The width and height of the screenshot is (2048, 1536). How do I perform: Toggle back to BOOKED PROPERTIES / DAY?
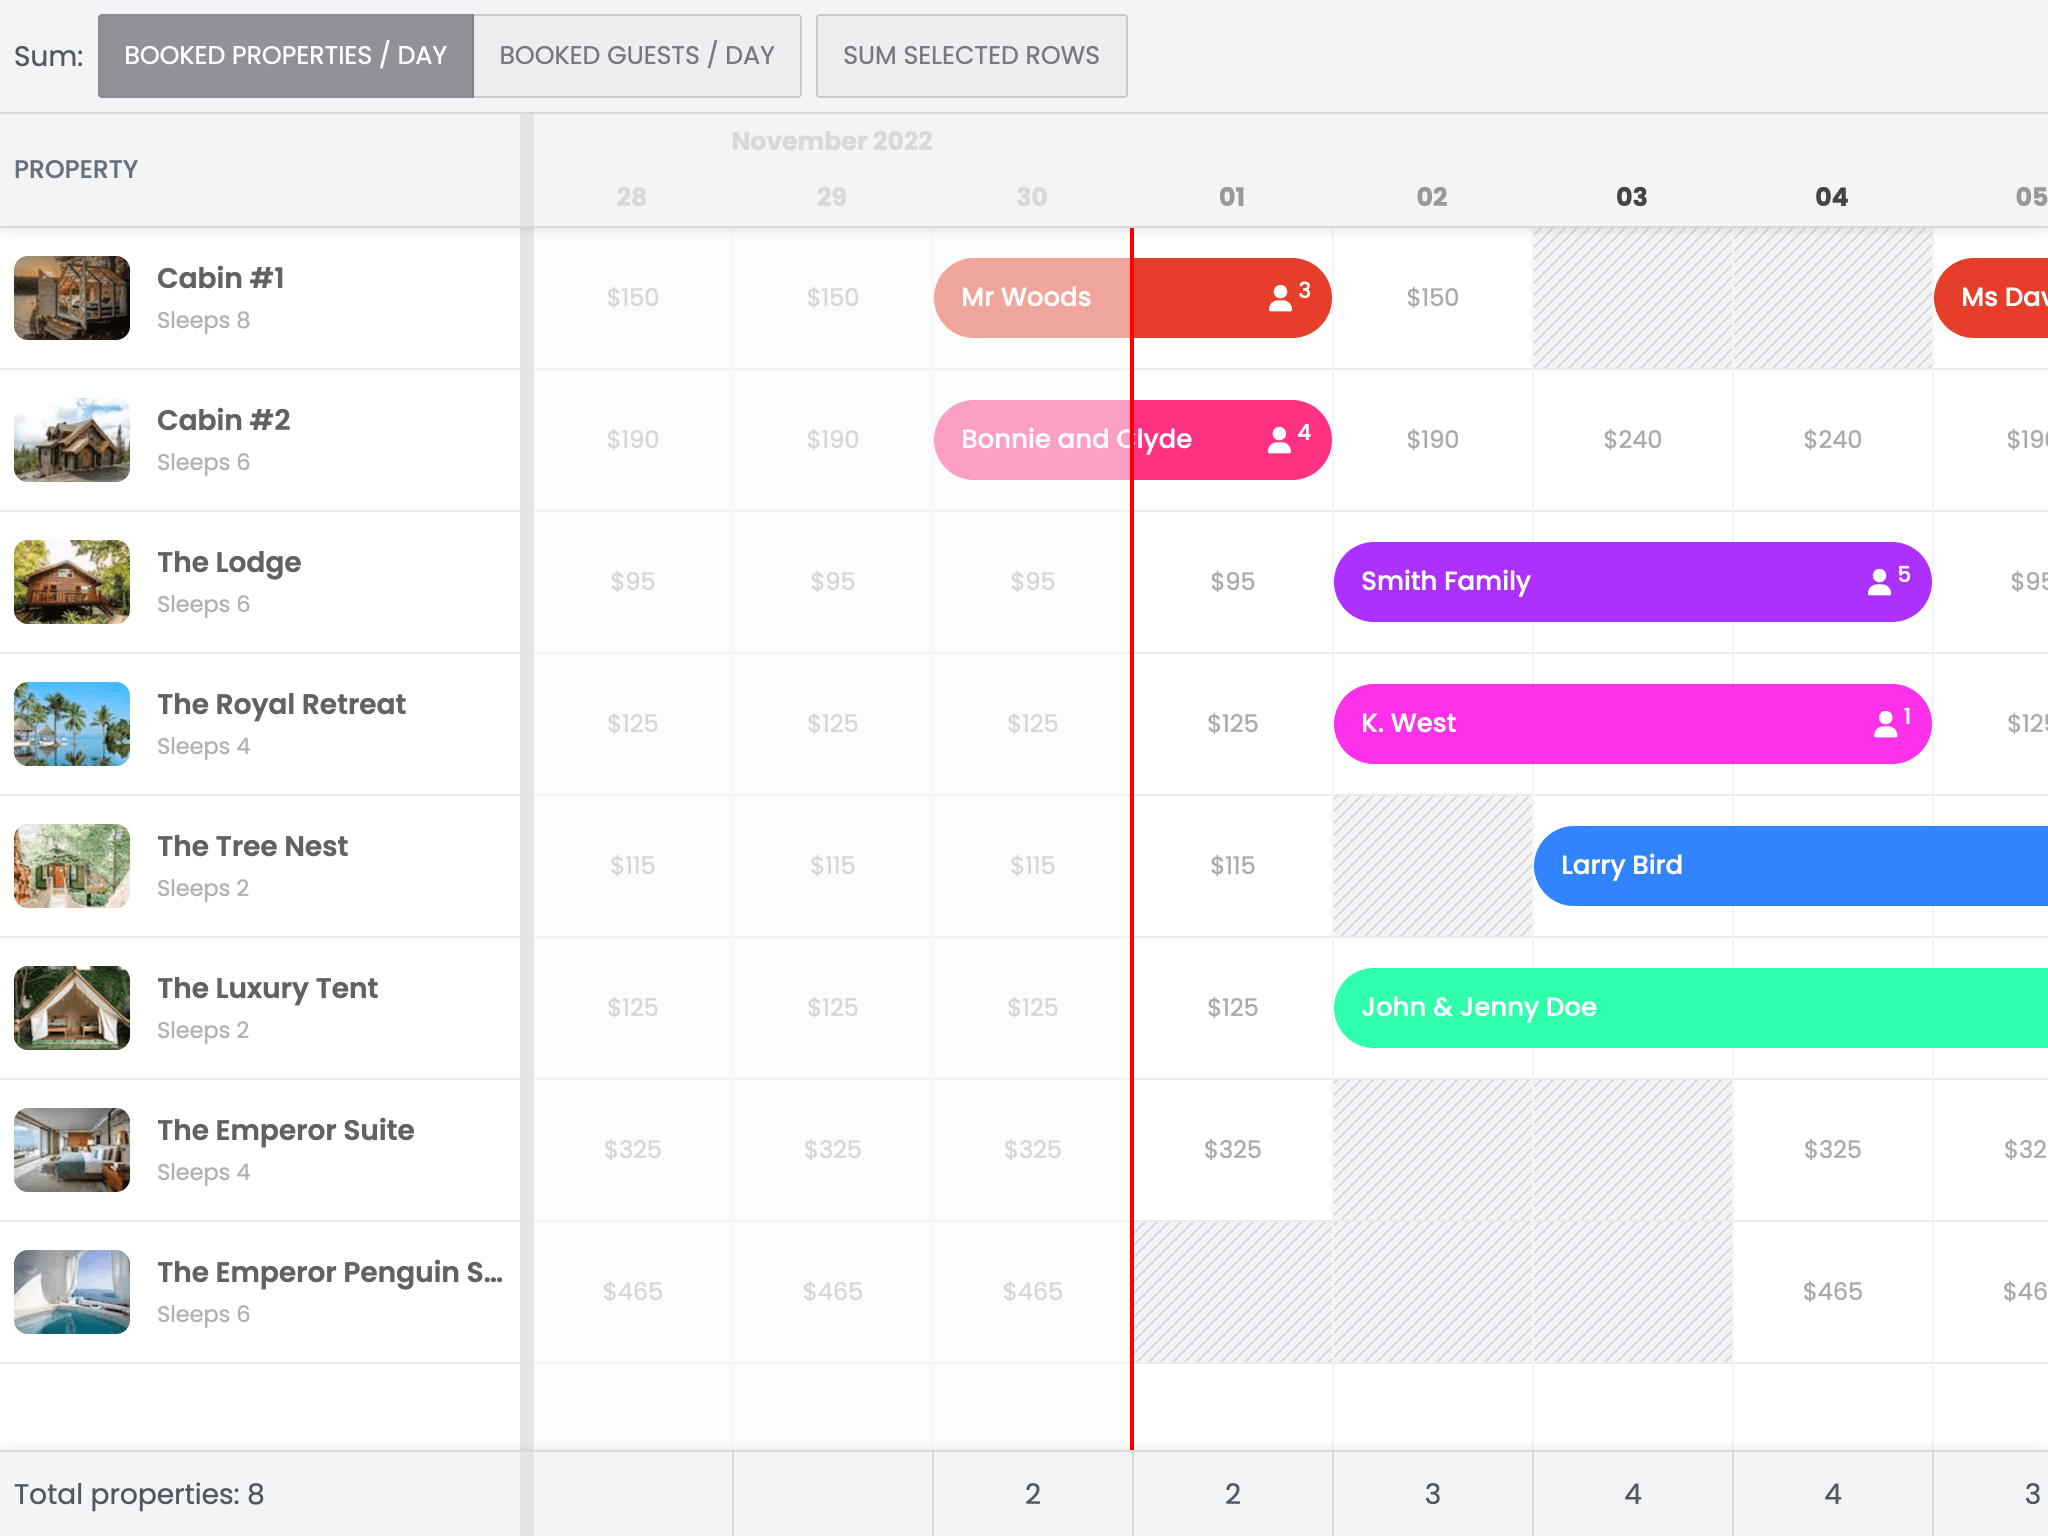point(284,56)
